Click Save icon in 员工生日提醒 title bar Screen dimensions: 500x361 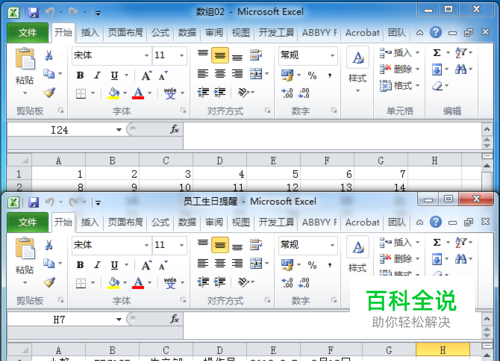click(33, 202)
